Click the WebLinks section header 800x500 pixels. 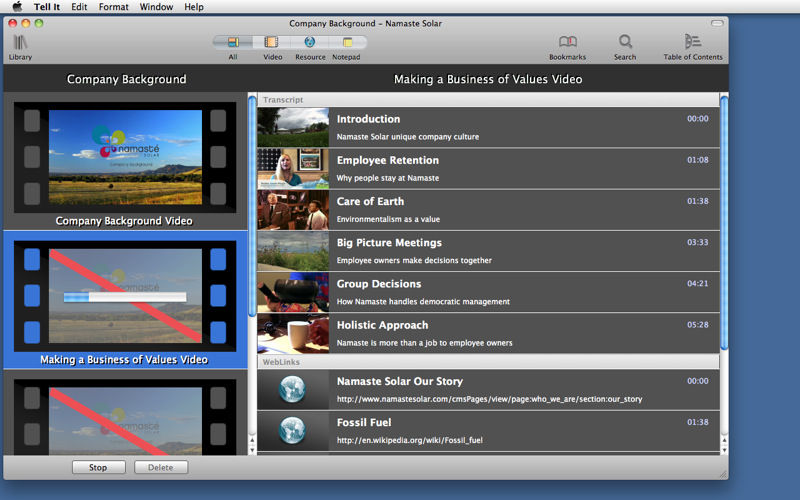click(488, 362)
